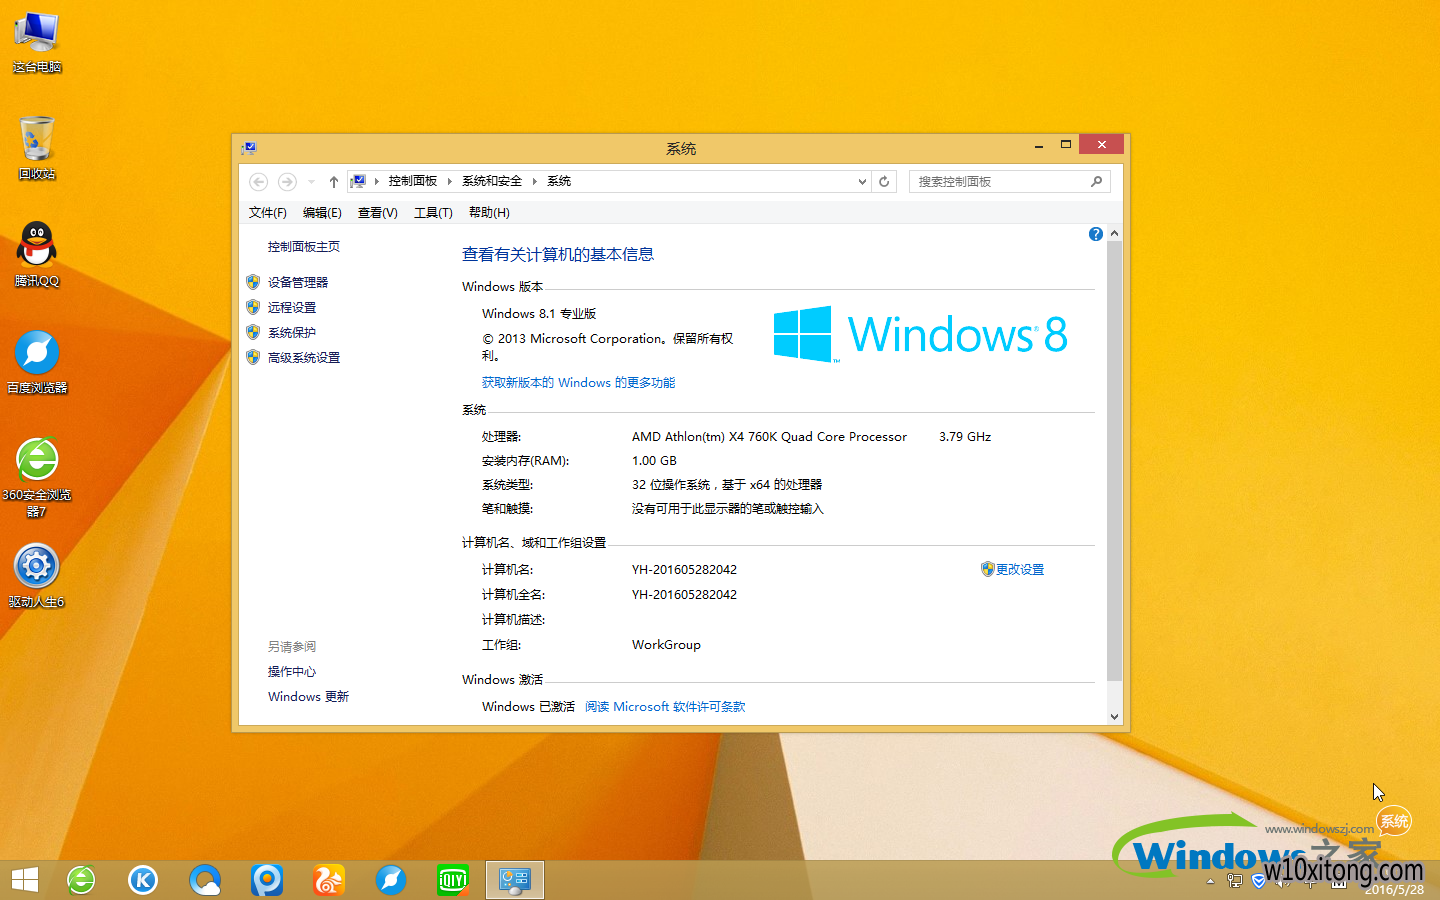Viewport: 1440px width, 900px height.
Task: Open the 文件(F) menu
Action: point(267,212)
